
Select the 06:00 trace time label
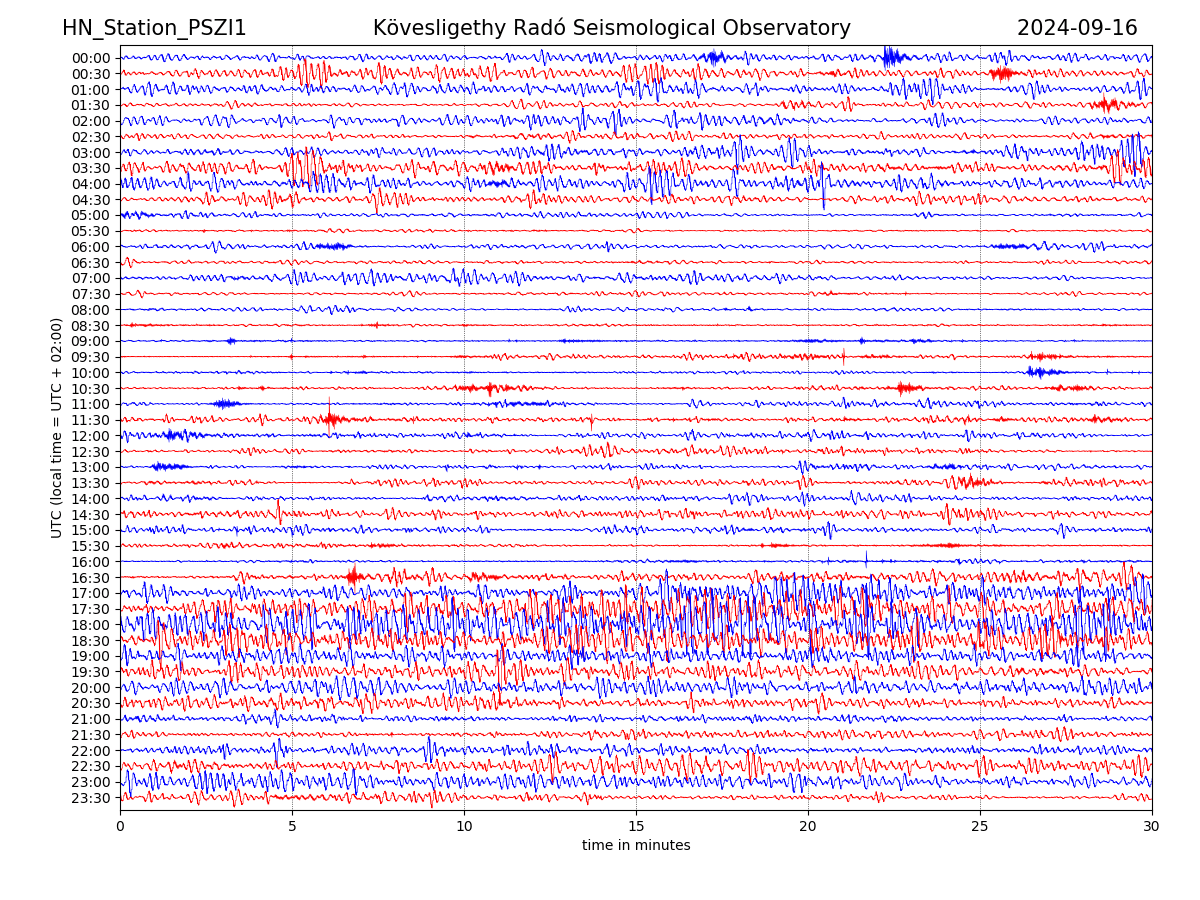pos(91,247)
